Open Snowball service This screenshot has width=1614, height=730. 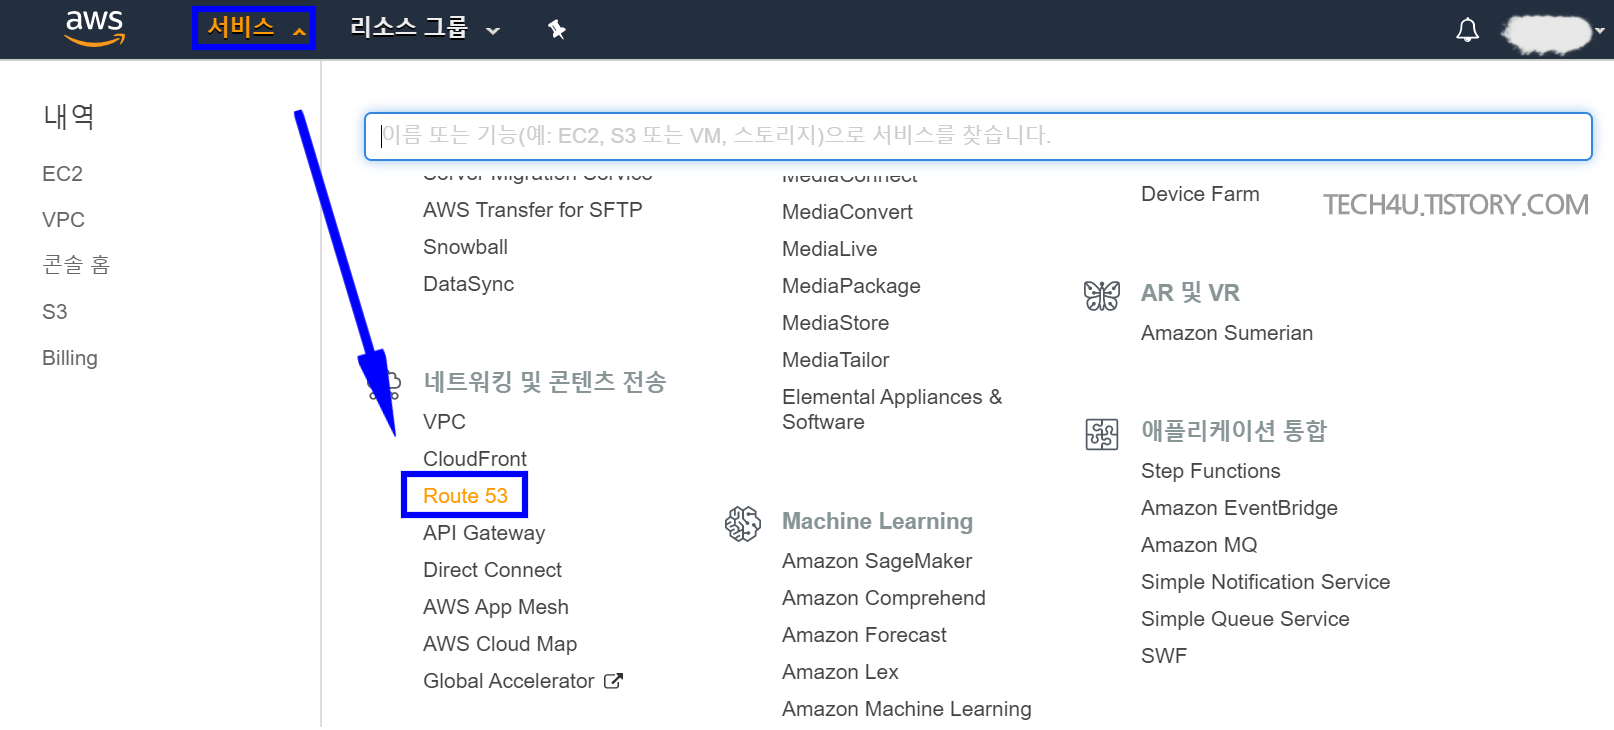[x=465, y=247]
